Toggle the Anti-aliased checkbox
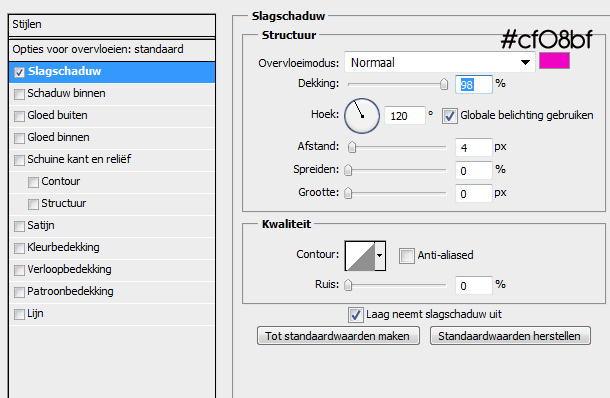Image resolution: width=610 pixels, height=398 pixels. pos(407,256)
